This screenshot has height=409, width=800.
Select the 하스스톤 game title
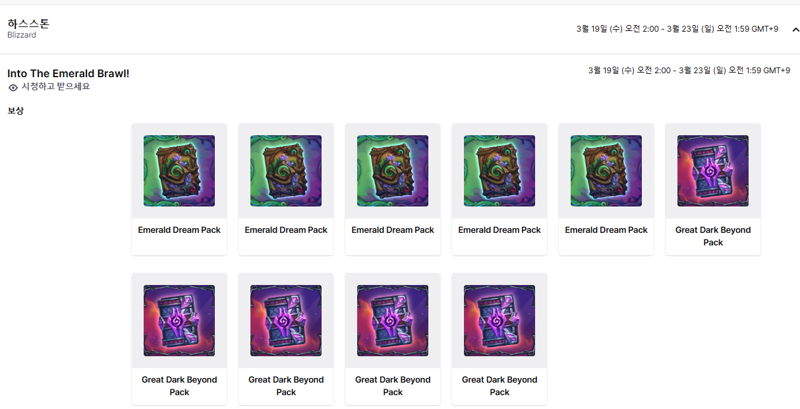[x=28, y=23]
